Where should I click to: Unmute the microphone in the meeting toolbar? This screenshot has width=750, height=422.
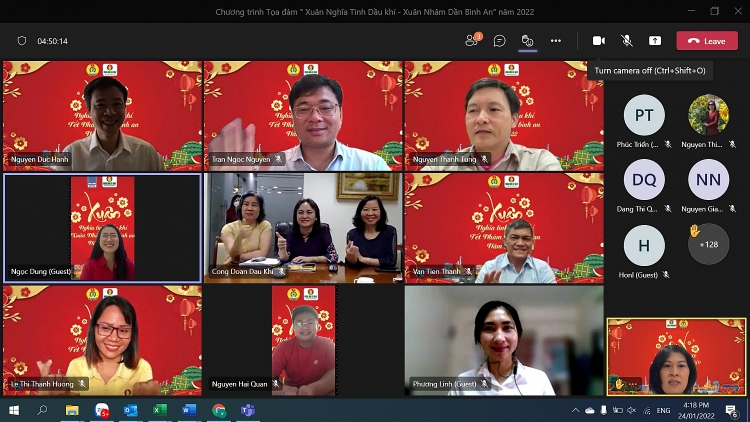[x=627, y=41]
